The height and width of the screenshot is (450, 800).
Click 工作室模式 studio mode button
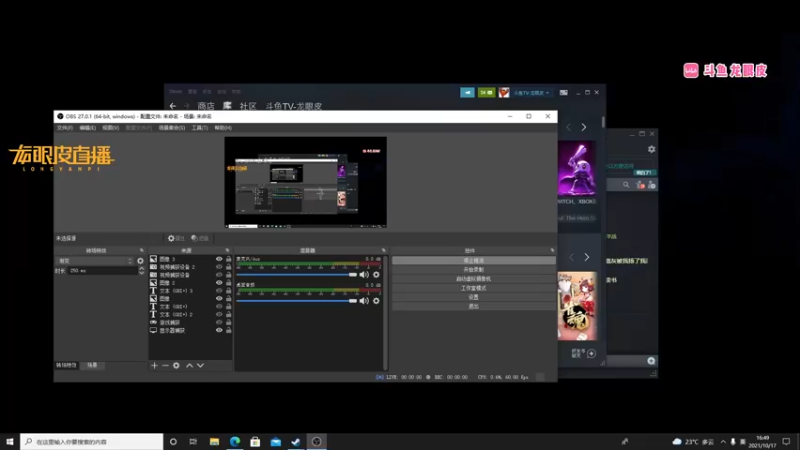coord(473,288)
